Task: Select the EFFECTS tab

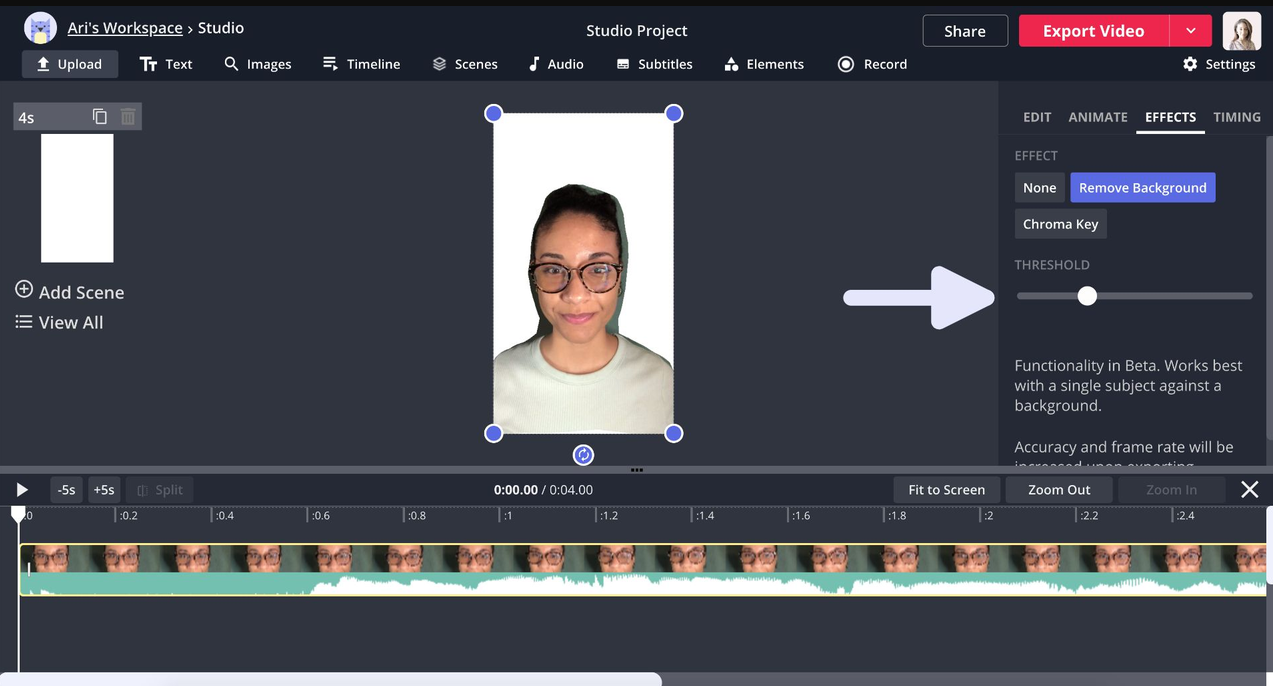Action: [x=1170, y=117]
